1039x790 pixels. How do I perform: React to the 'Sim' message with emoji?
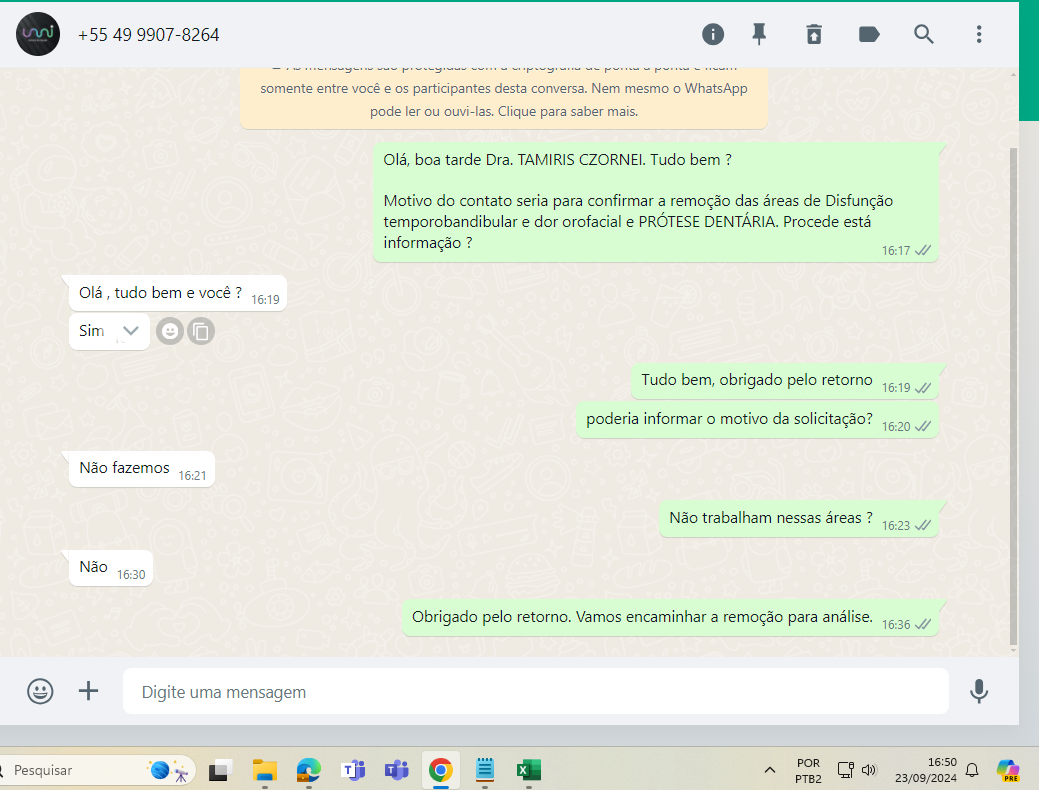tap(170, 331)
